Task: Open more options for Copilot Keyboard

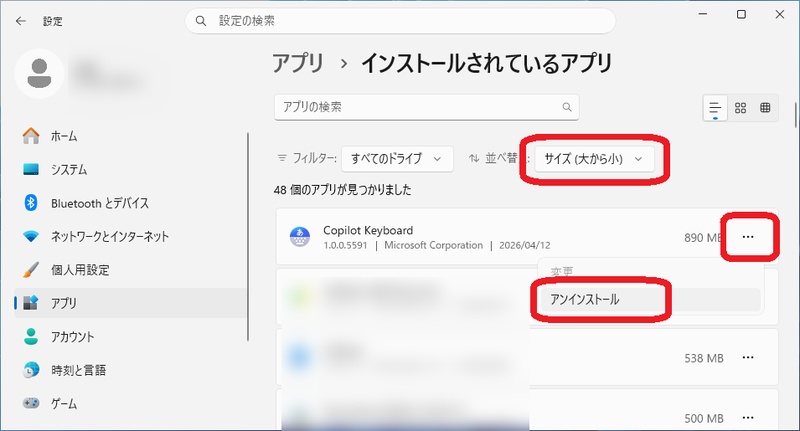Action: (748, 237)
